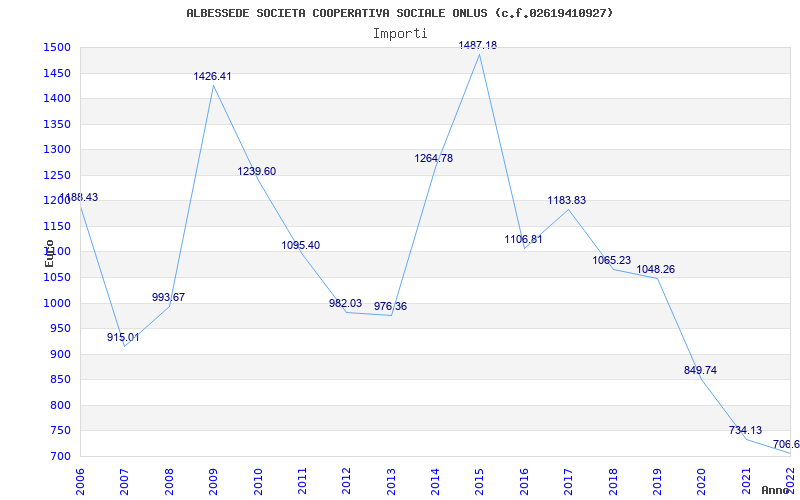
Task: Click the 1500 y-axis tick label
Action: pos(58,48)
